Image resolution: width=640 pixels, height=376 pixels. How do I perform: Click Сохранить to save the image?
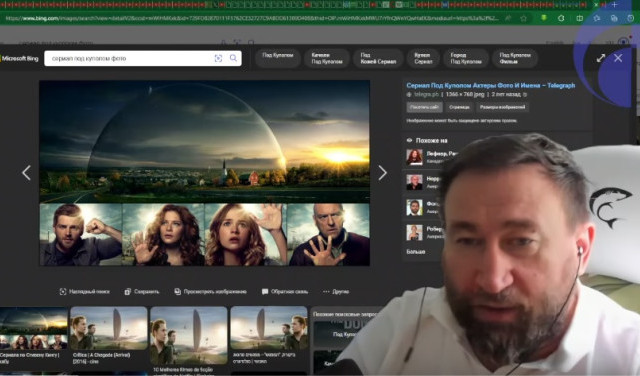[142, 291]
